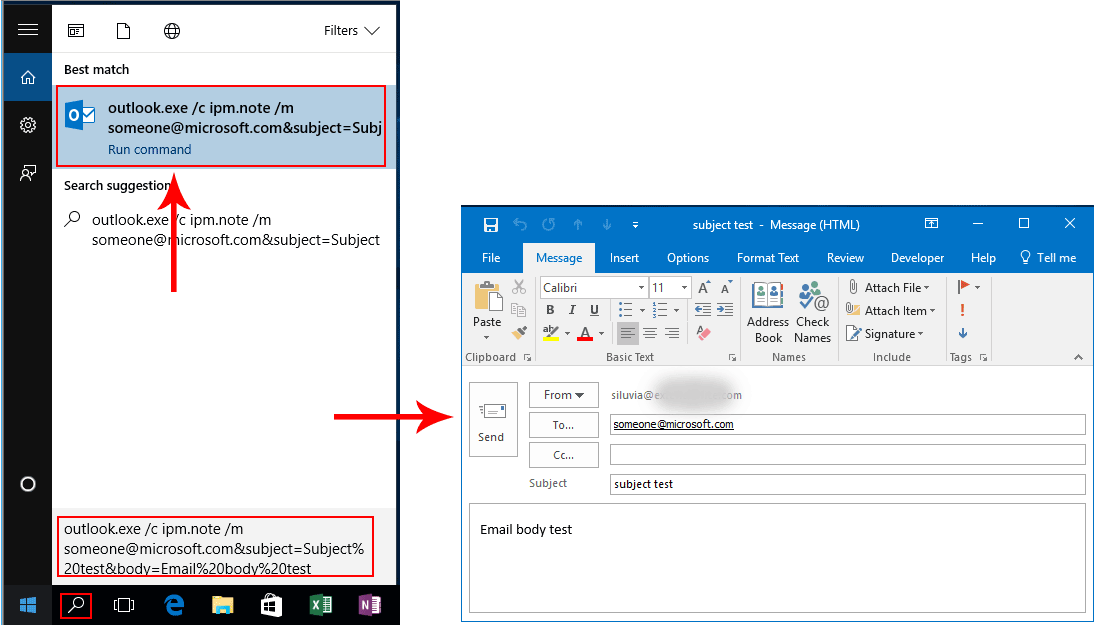The image size is (1096, 626).
Task: Click Run command under Best match
Action: (150, 150)
